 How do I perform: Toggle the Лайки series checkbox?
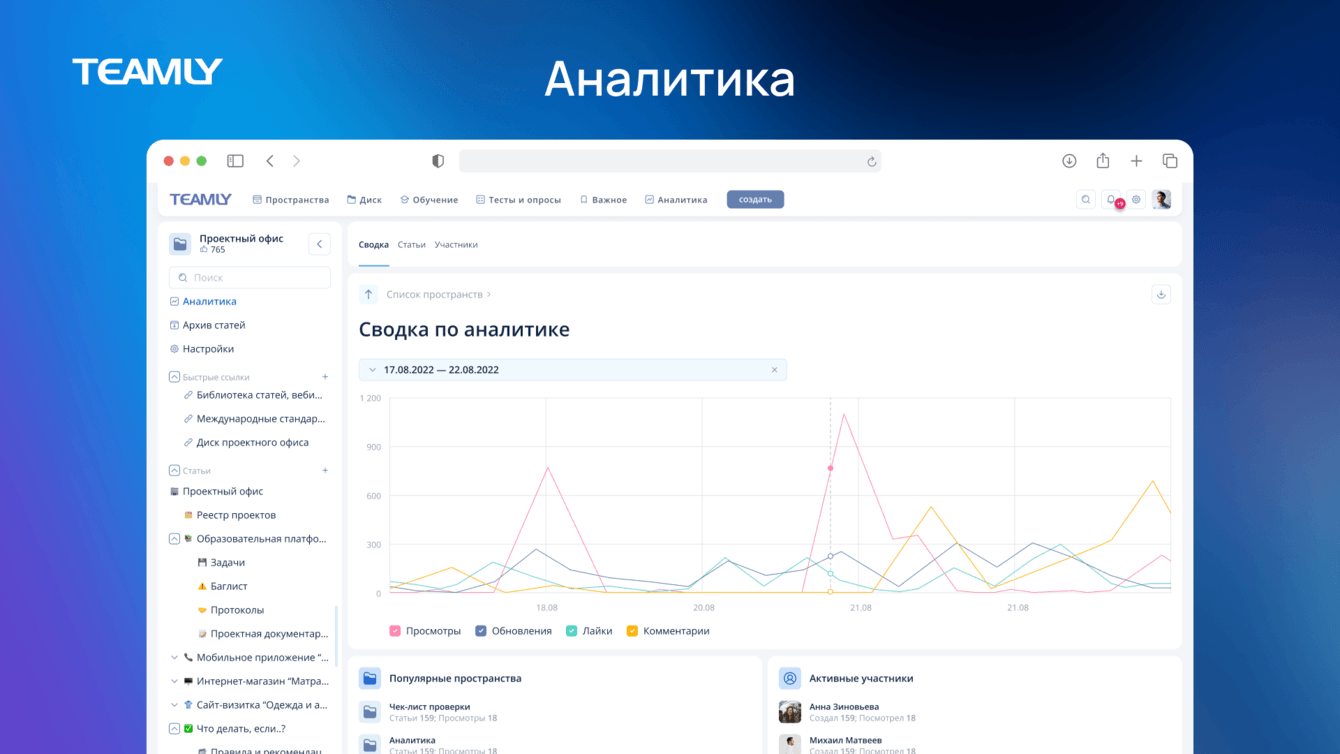(572, 631)
